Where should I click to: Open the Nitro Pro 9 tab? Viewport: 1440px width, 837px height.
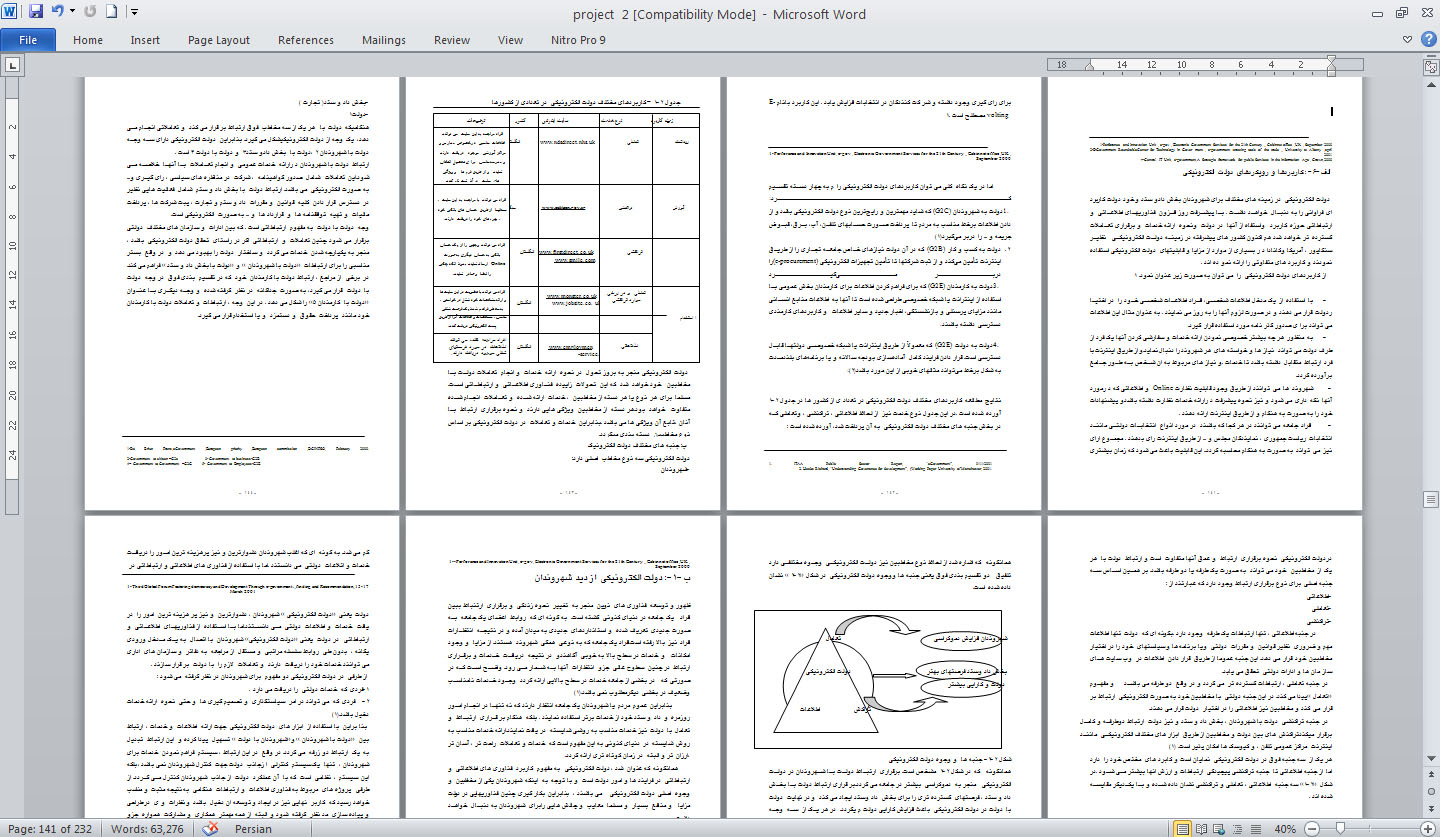pyautogui.click(x=577, y=40)
